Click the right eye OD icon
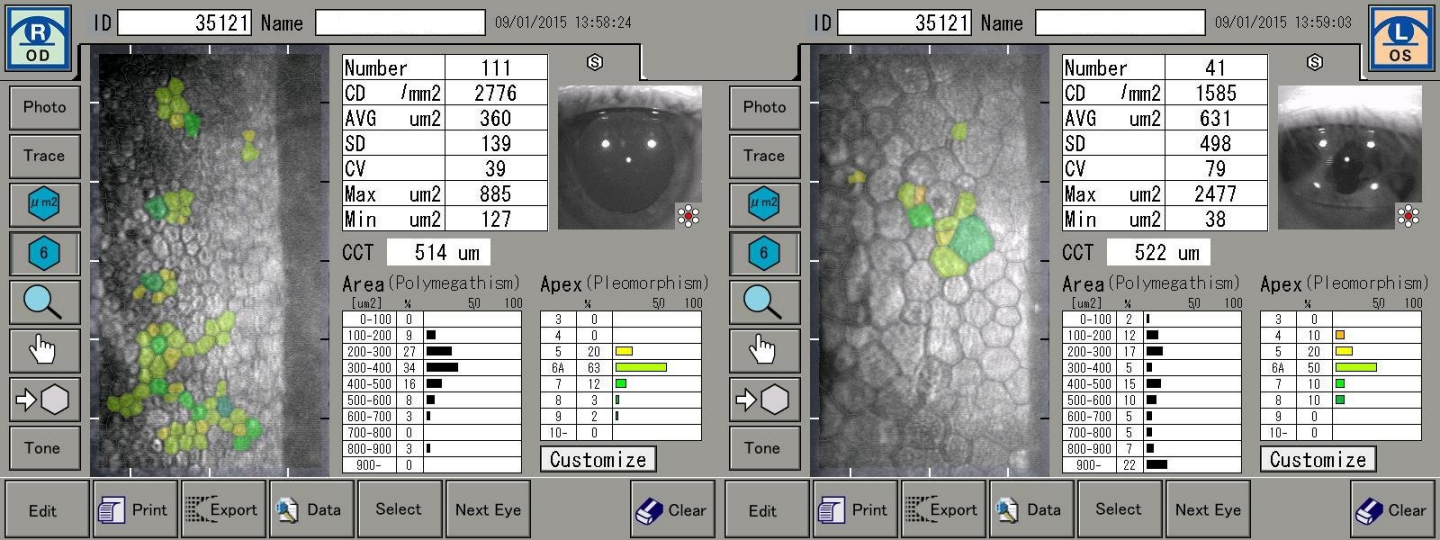Image resolution: width=1440 pixels, height=540 pixels. pyautogui.click(x=38, y=38)
